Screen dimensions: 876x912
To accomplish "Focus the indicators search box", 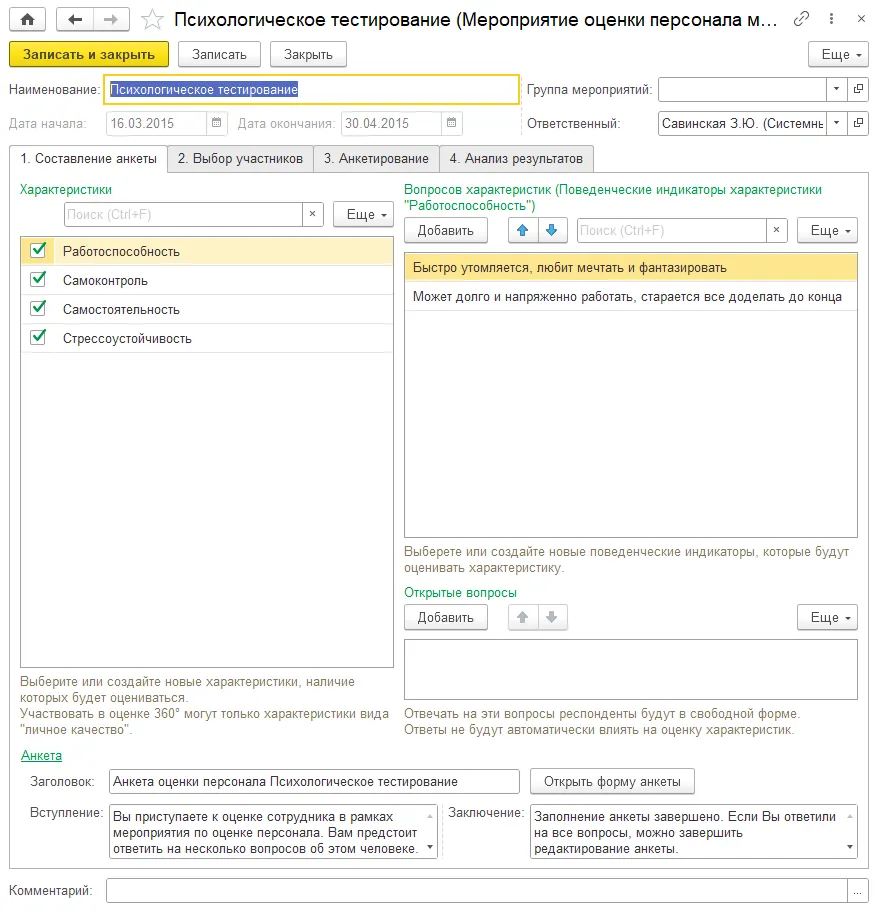I will pyautogui.click(x=671, y=230).
